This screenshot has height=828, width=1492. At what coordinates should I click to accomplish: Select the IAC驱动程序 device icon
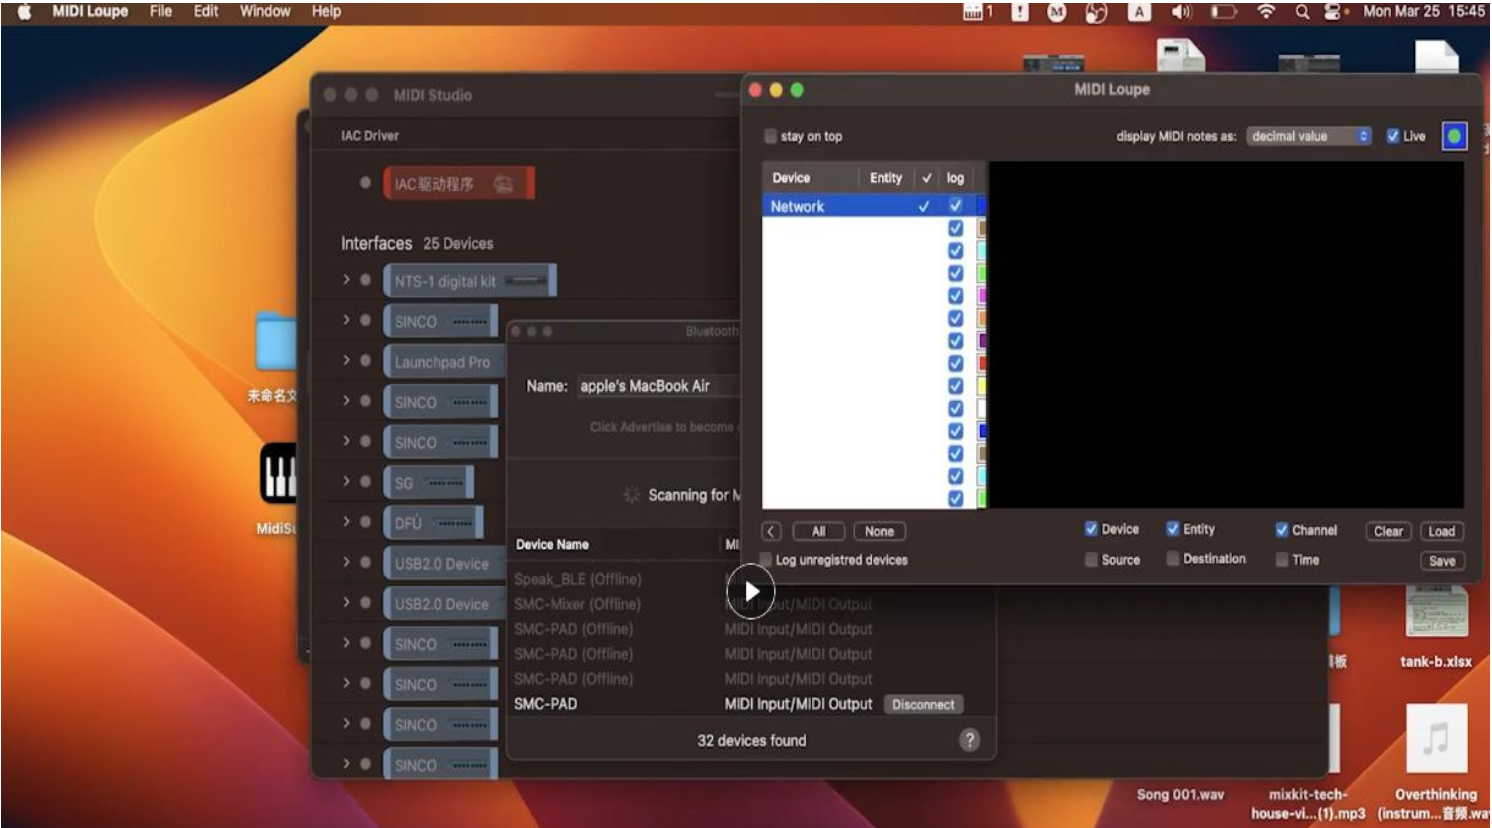point(459,184)
